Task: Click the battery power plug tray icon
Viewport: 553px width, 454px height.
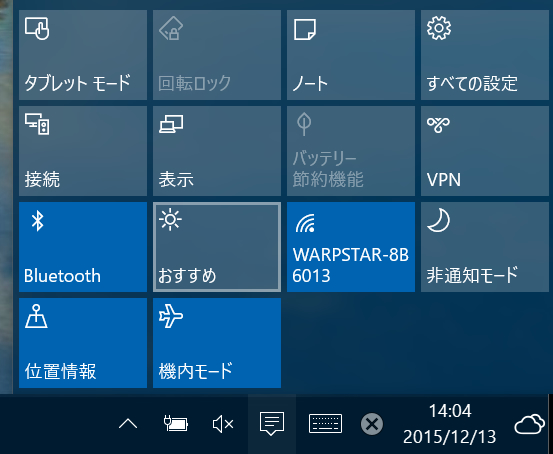Action: pos(176,424)
